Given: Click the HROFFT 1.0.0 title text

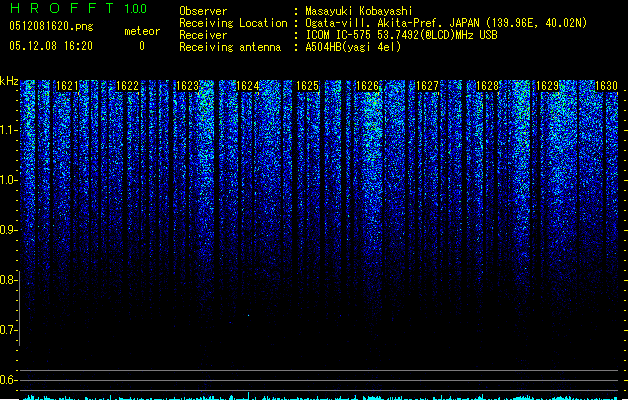Looking at the screenshot, I should pos(78,8).
